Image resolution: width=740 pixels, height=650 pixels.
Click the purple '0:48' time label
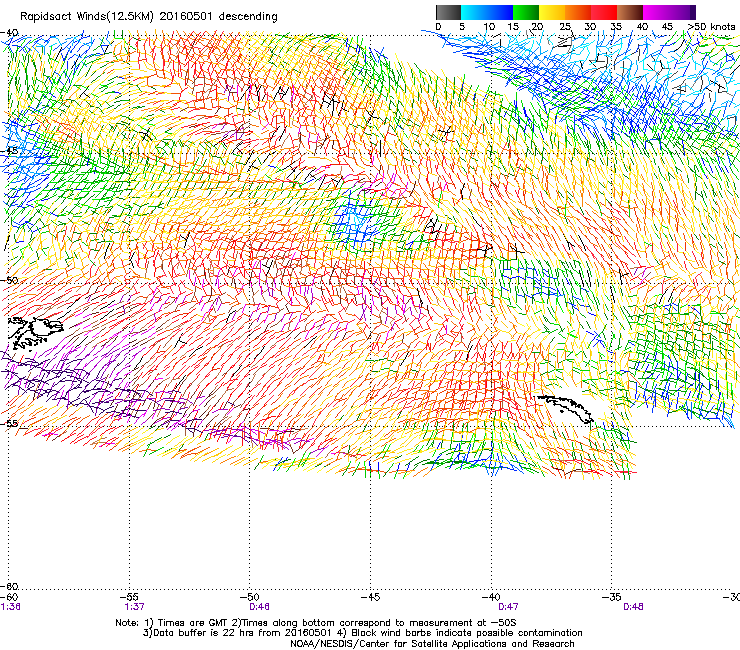pyautogui.click(x=633, y=607)
